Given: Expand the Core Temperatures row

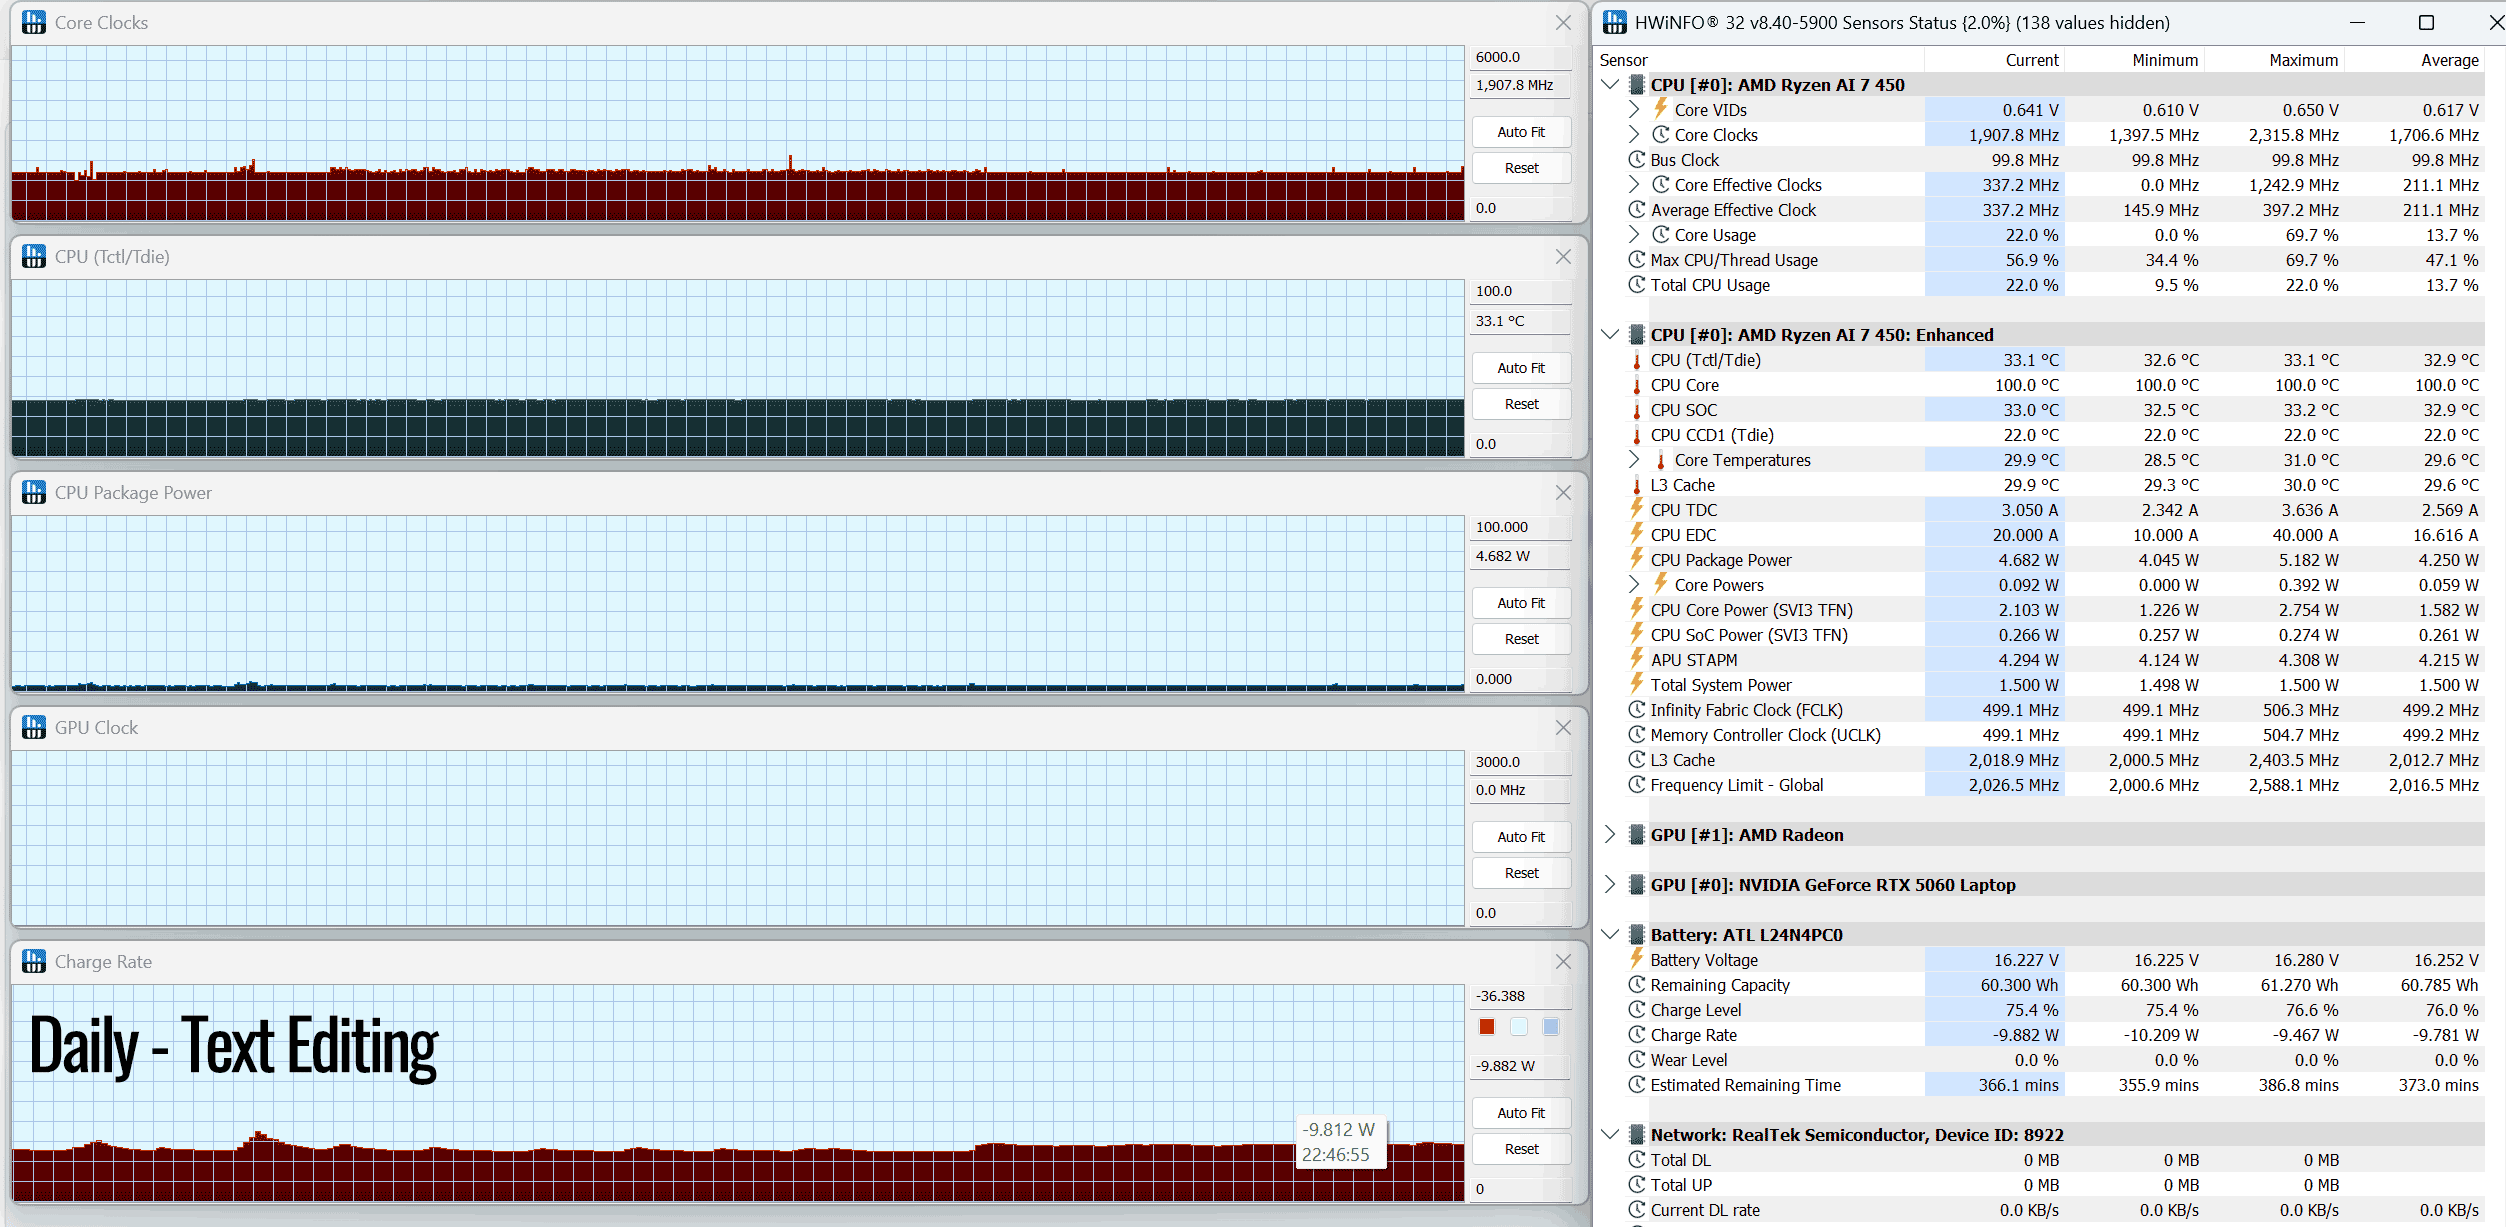Looking at the screenshot, I should 1634,459.
